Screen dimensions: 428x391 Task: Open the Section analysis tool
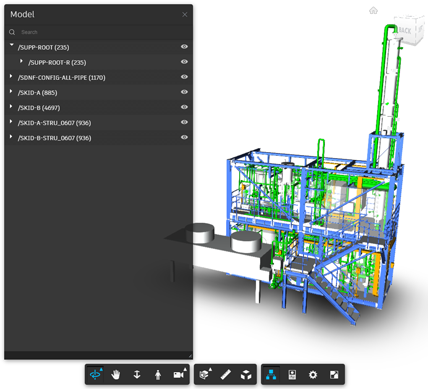pyautogui.click(x=205, y=375)
